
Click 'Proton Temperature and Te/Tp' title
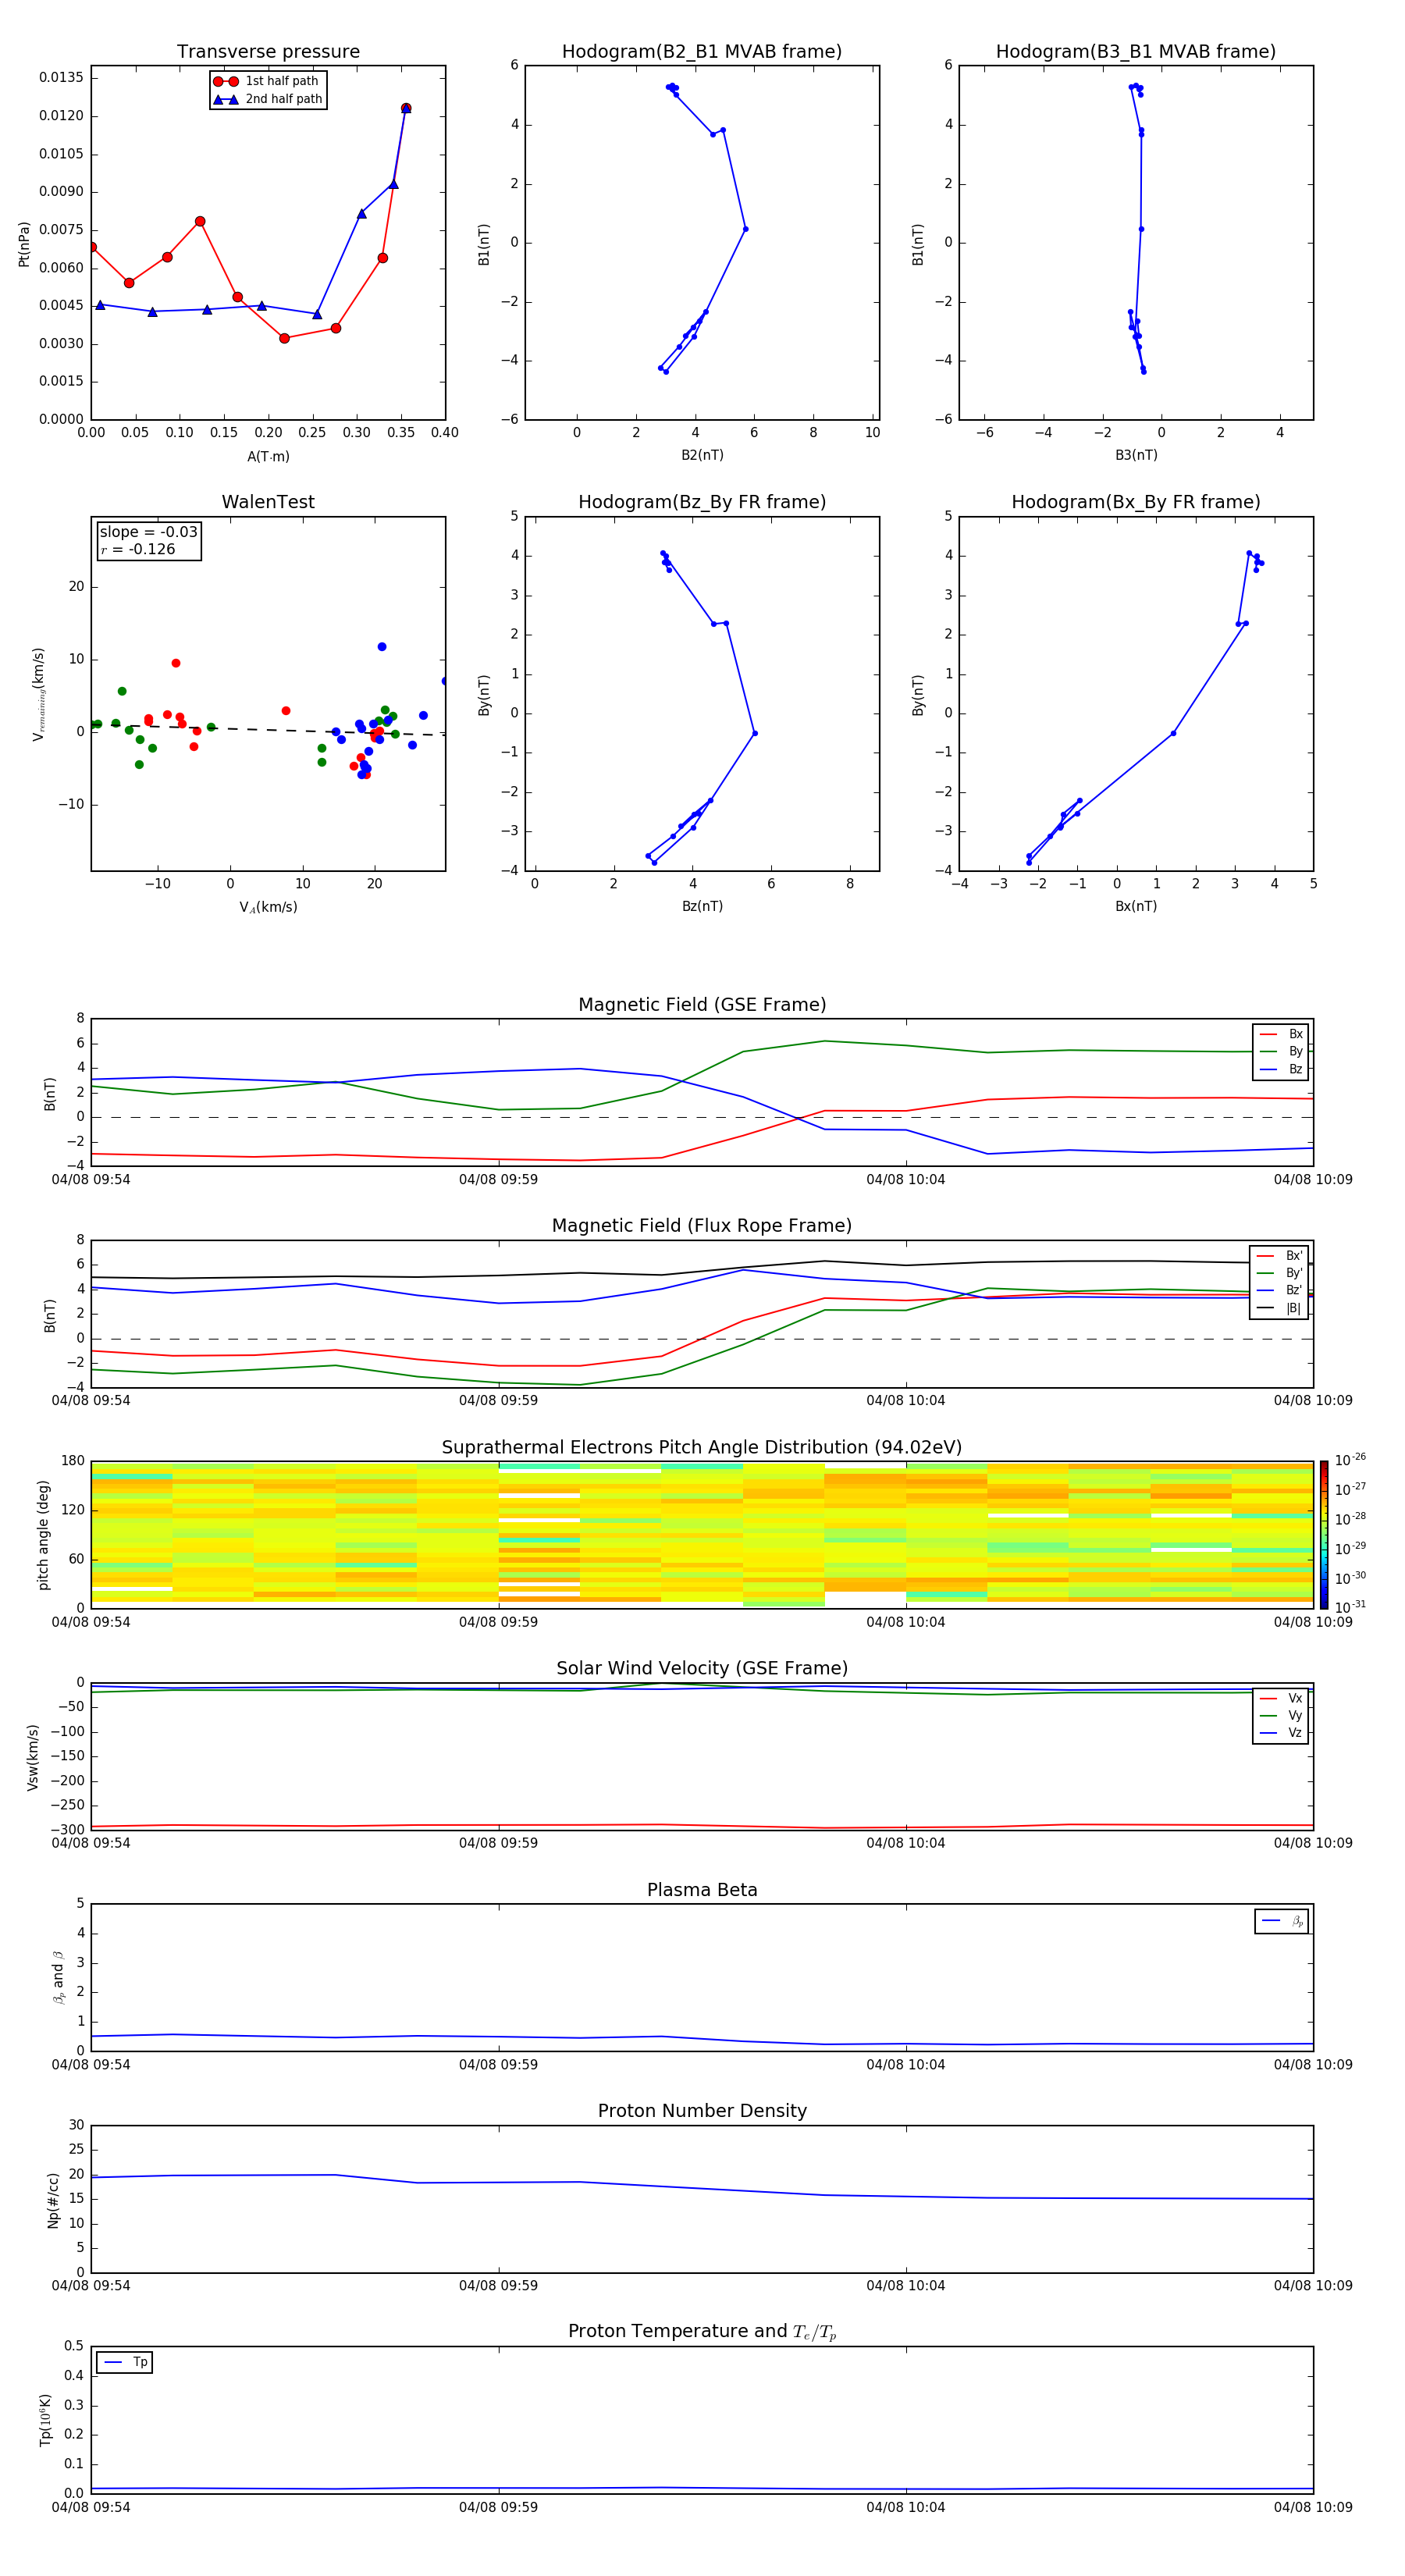coord(702,2332)
